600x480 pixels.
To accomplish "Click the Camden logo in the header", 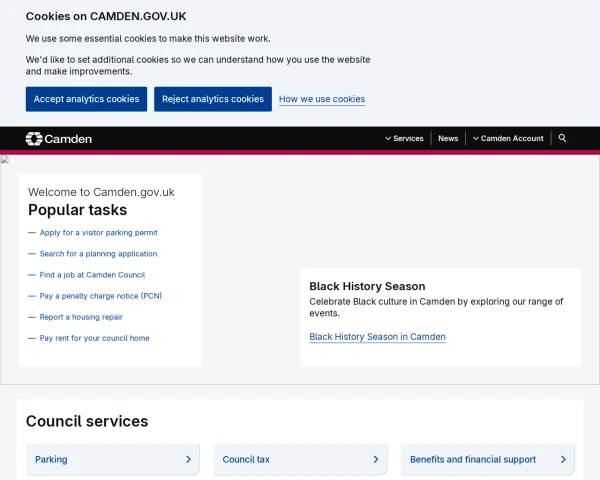I will (58, 138).
